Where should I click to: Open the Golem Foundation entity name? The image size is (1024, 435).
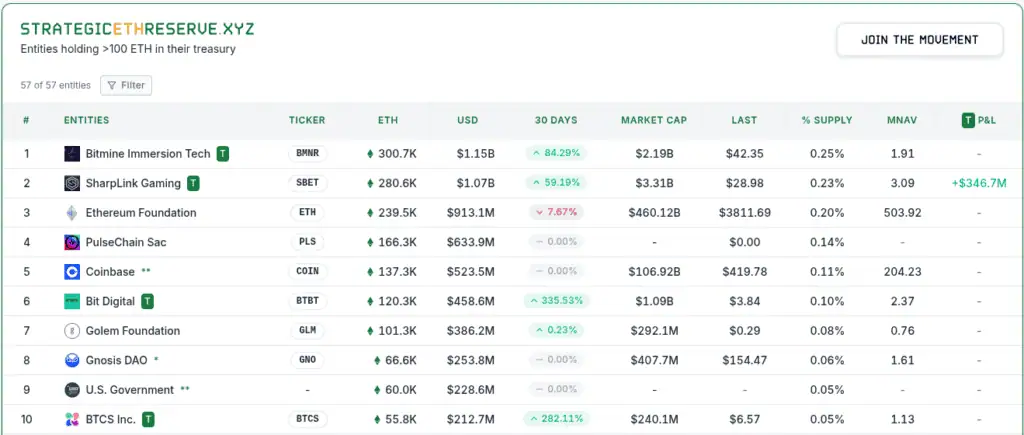point(133,331)
